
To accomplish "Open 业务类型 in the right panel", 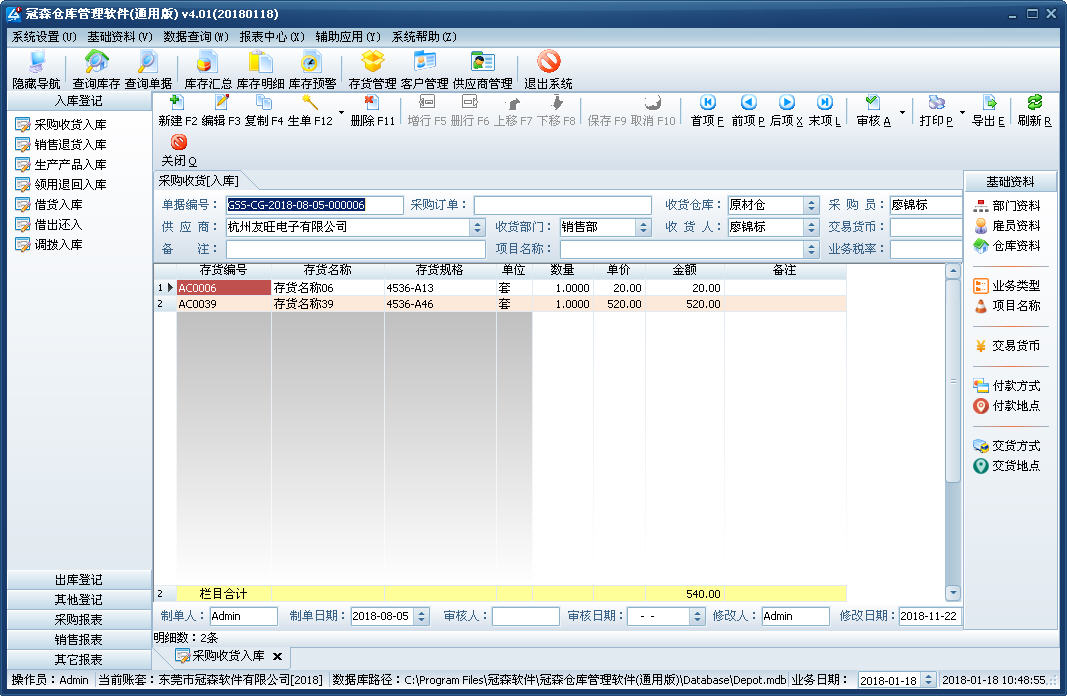I will coord(1007,286).
